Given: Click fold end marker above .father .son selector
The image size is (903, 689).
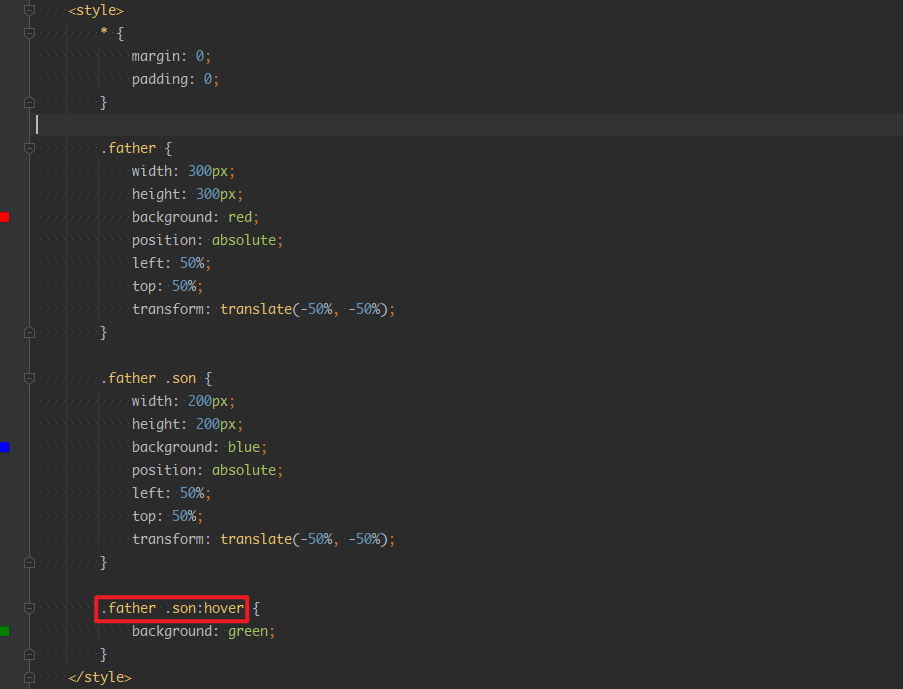Looking at the screenshot, I should [x=29, y=332].
